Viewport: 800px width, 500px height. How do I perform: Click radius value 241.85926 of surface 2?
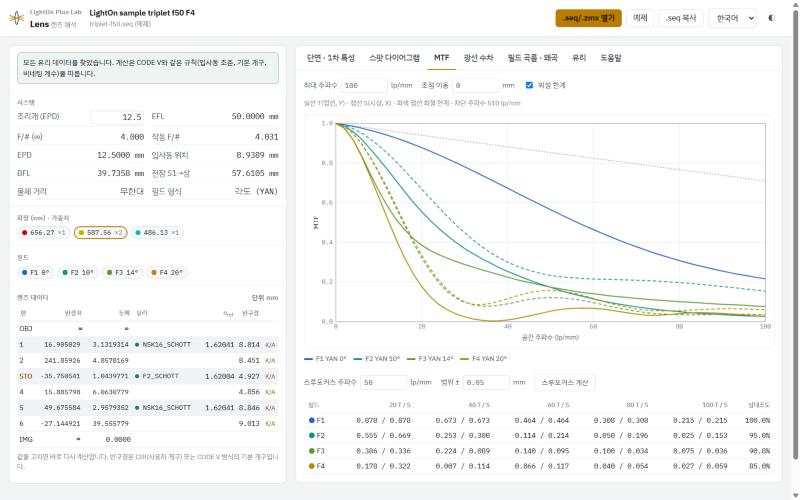[62, 360]
